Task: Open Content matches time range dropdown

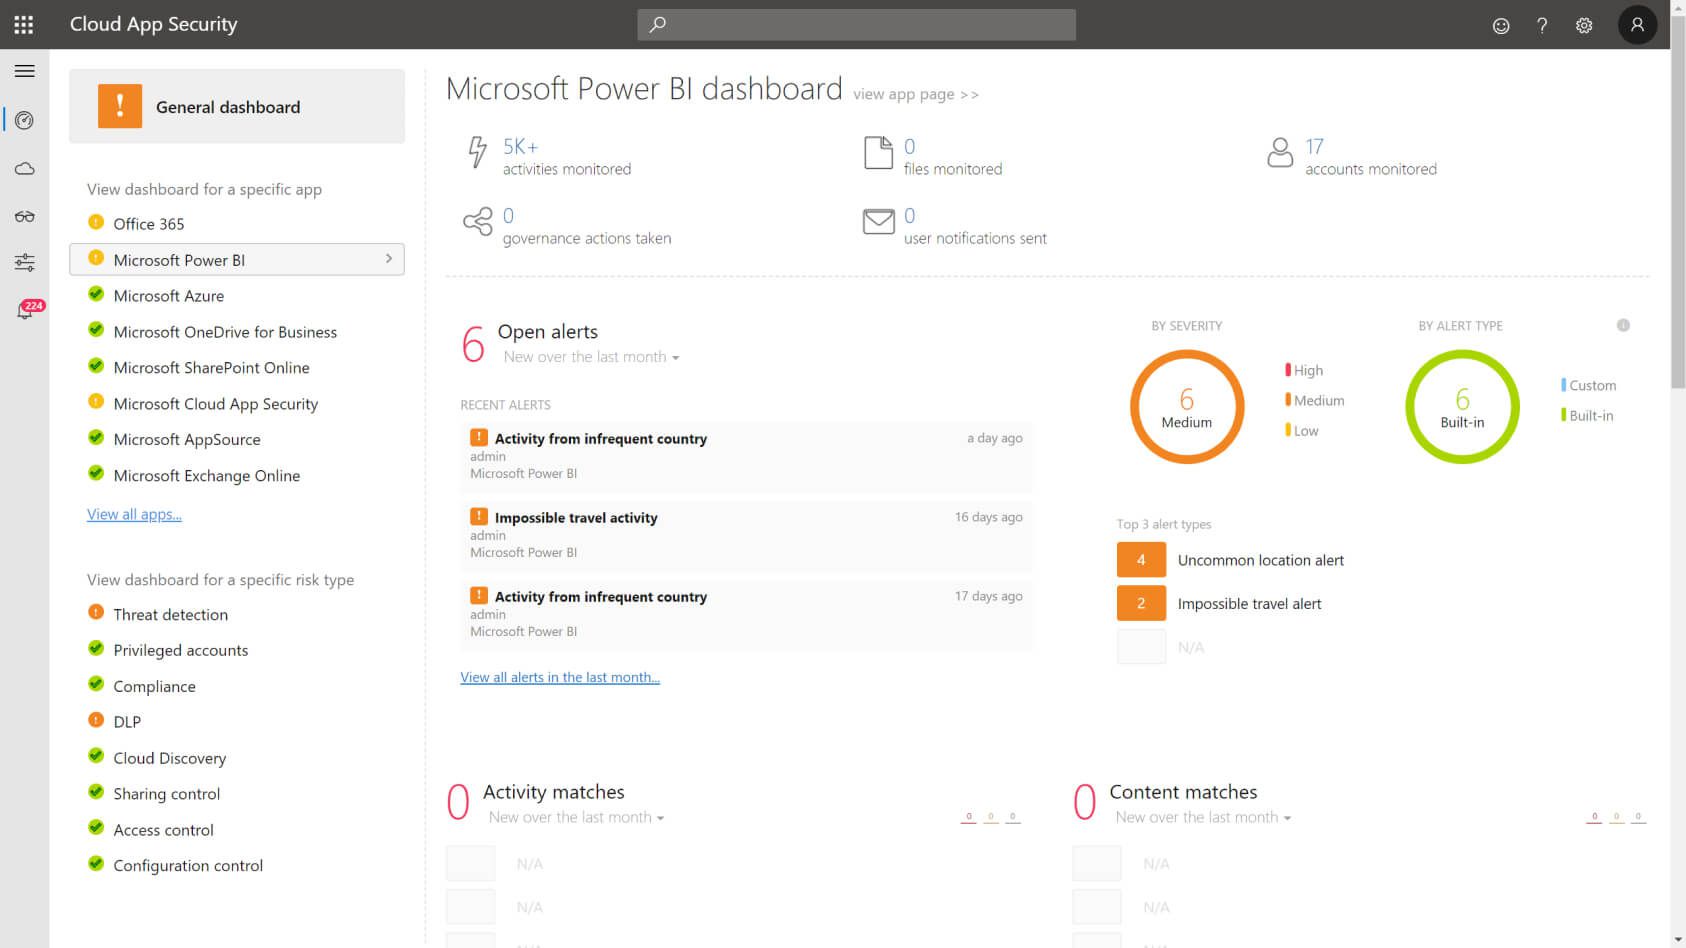Action: pyautogui.click(x=1203, y=817)
